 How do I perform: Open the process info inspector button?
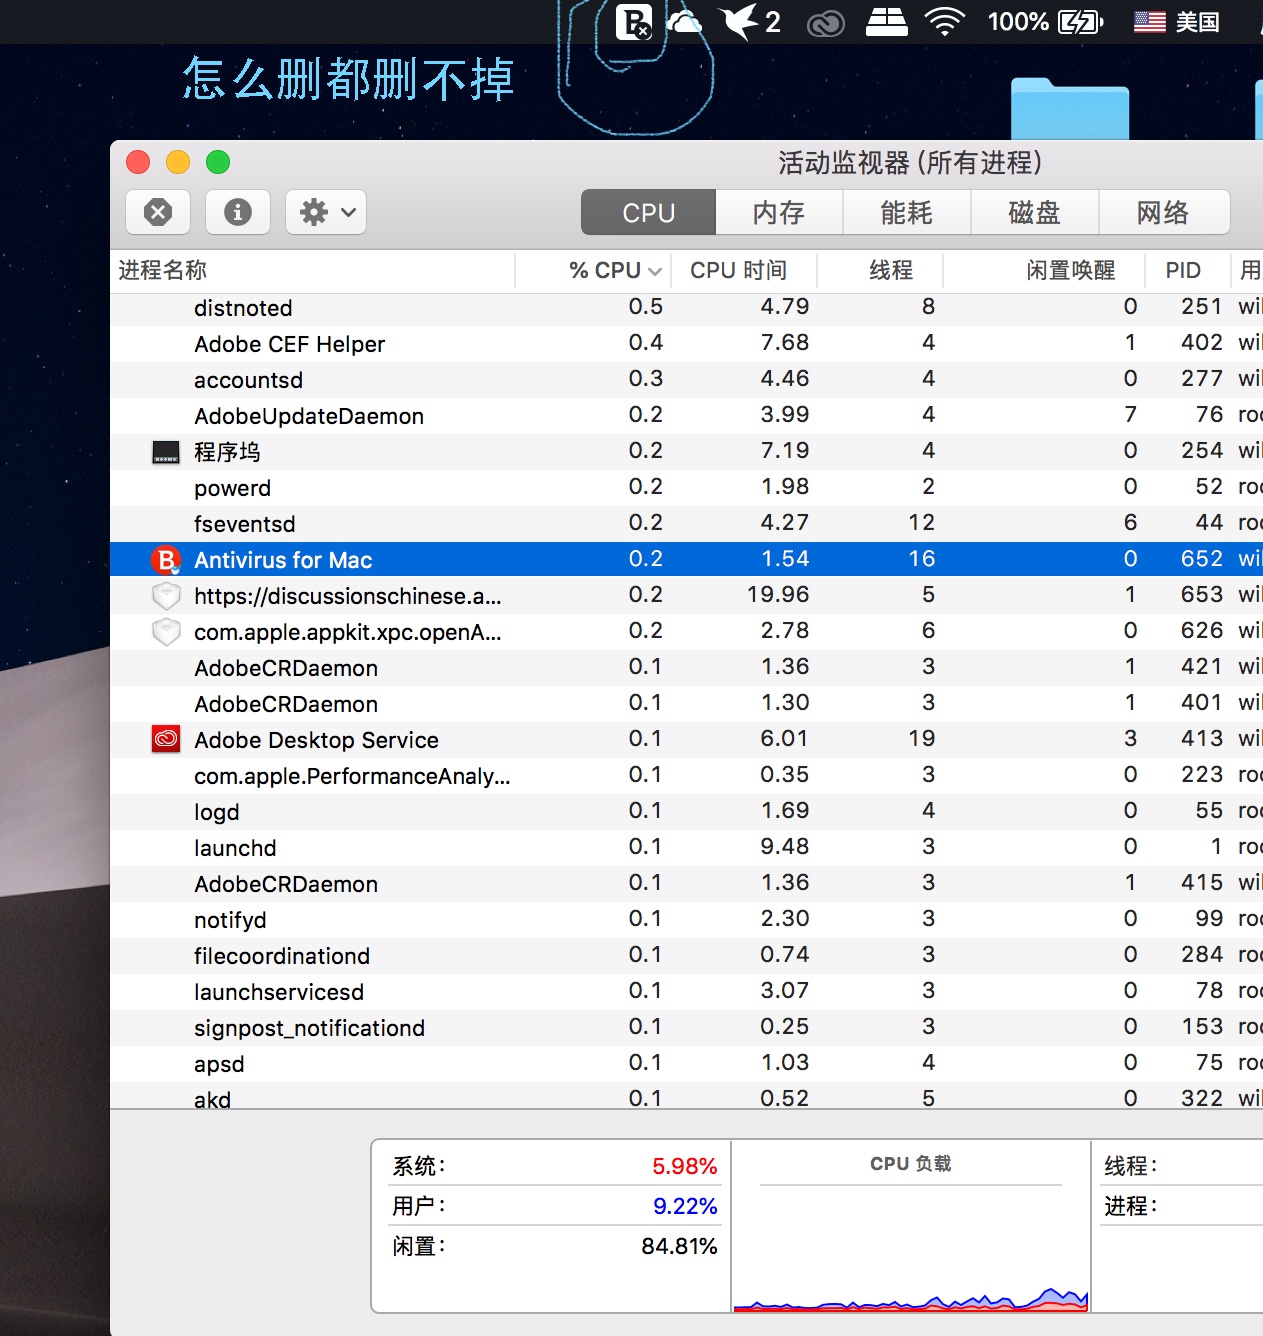pos(238,212)
